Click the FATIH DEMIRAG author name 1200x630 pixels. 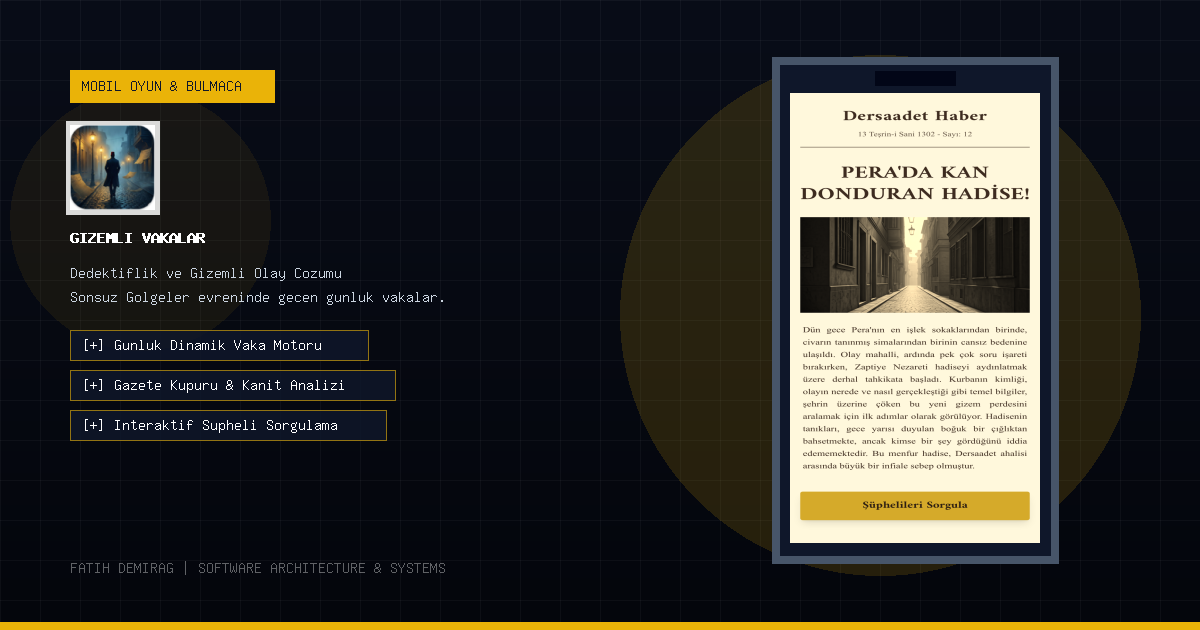pyautogui.click(x=122, y=568)
